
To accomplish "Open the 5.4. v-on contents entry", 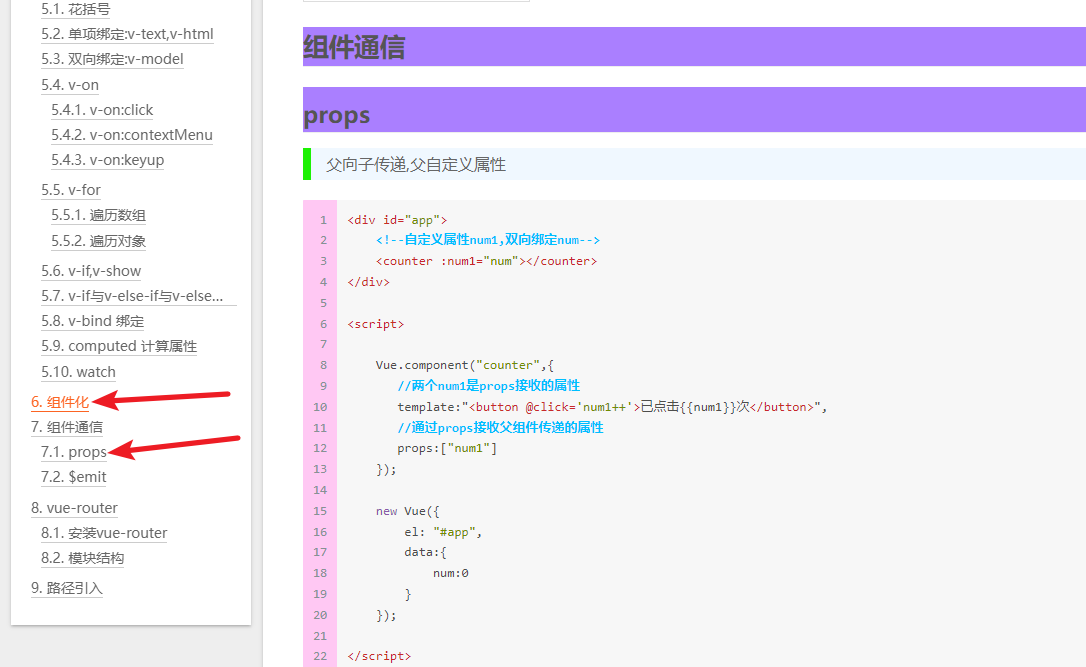I will pyautogui.click(x=70, y=85).
